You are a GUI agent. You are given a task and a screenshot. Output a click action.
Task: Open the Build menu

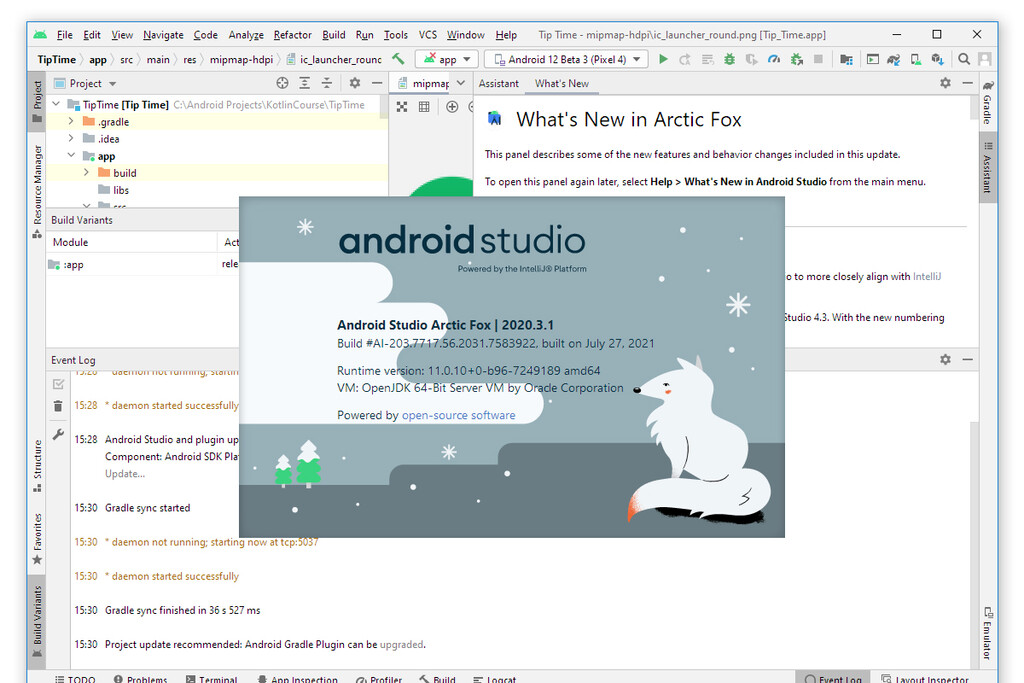pos(333,34)
